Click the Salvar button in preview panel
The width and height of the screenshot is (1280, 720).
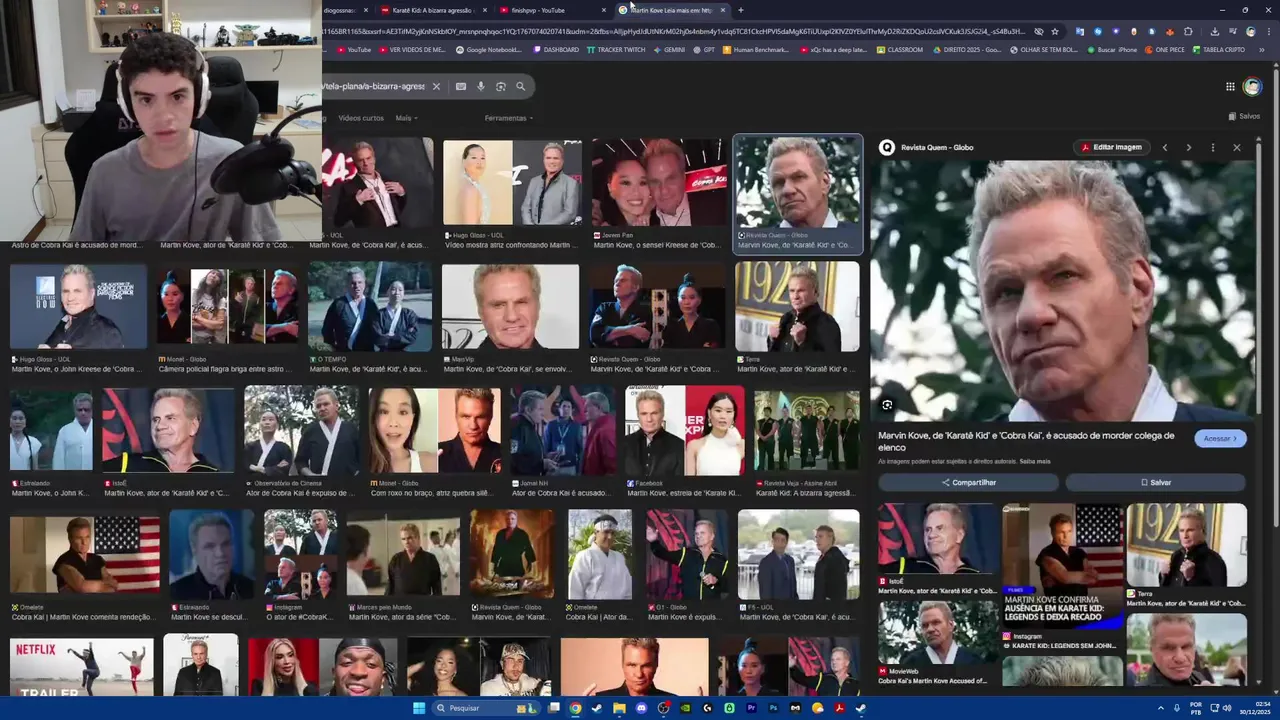[1156, 482]
